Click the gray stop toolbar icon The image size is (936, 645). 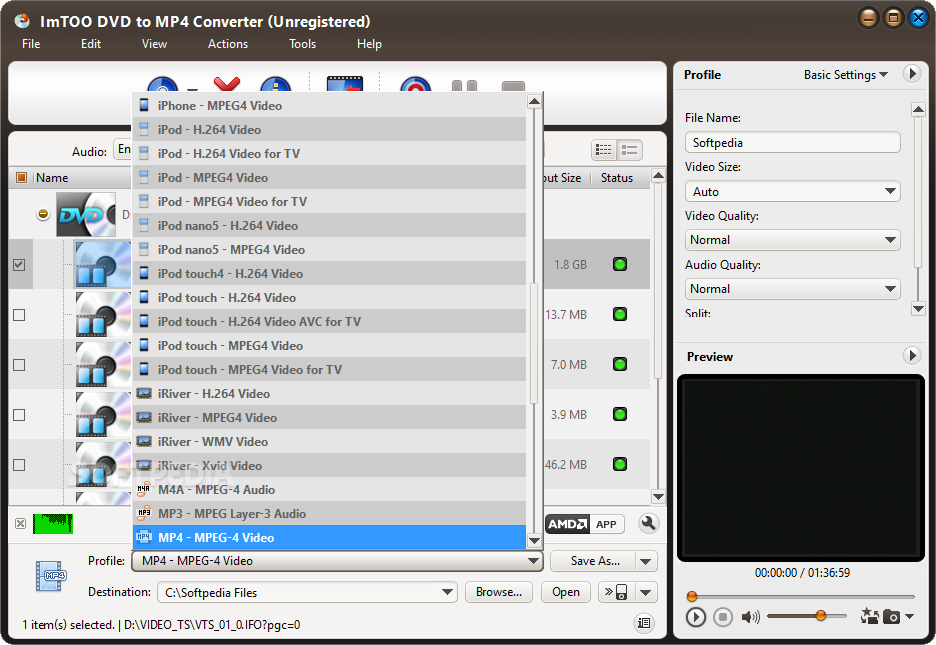[513, 86]
